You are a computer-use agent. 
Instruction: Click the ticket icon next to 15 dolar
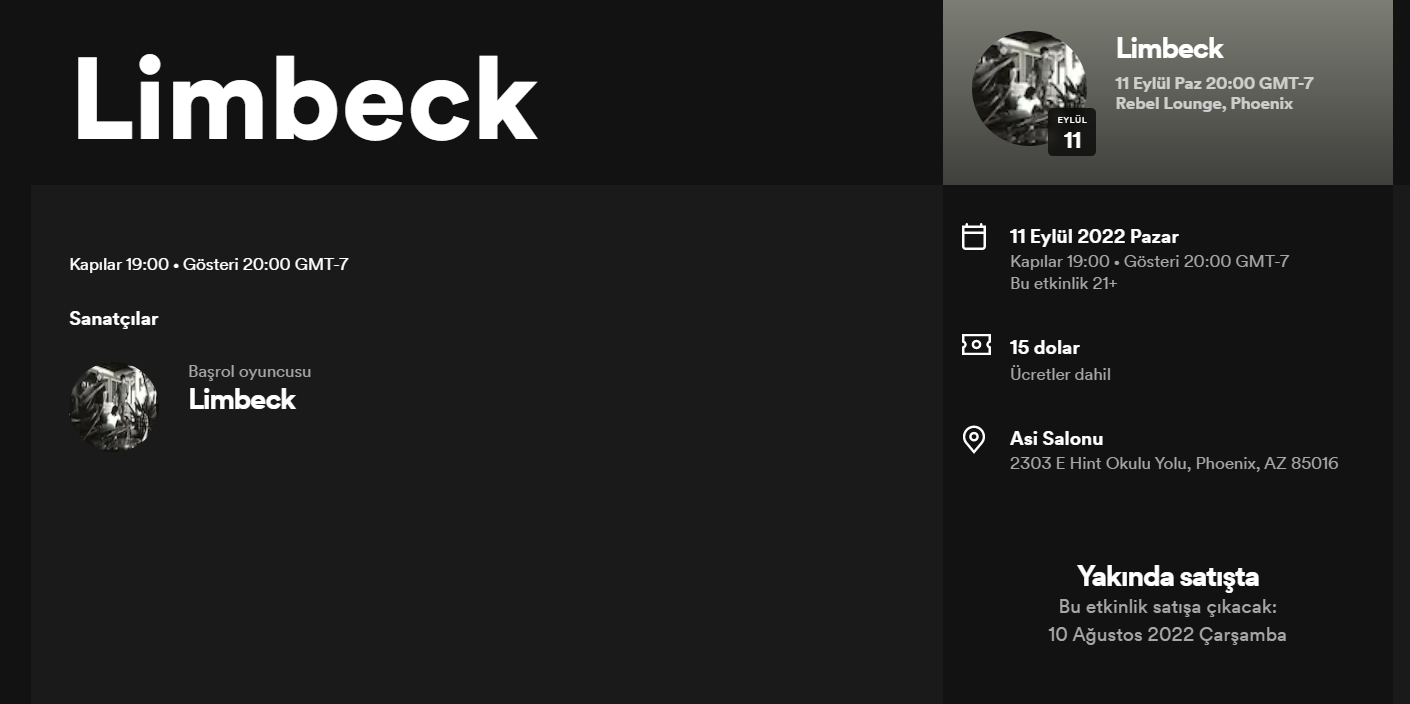click(975, 345)
